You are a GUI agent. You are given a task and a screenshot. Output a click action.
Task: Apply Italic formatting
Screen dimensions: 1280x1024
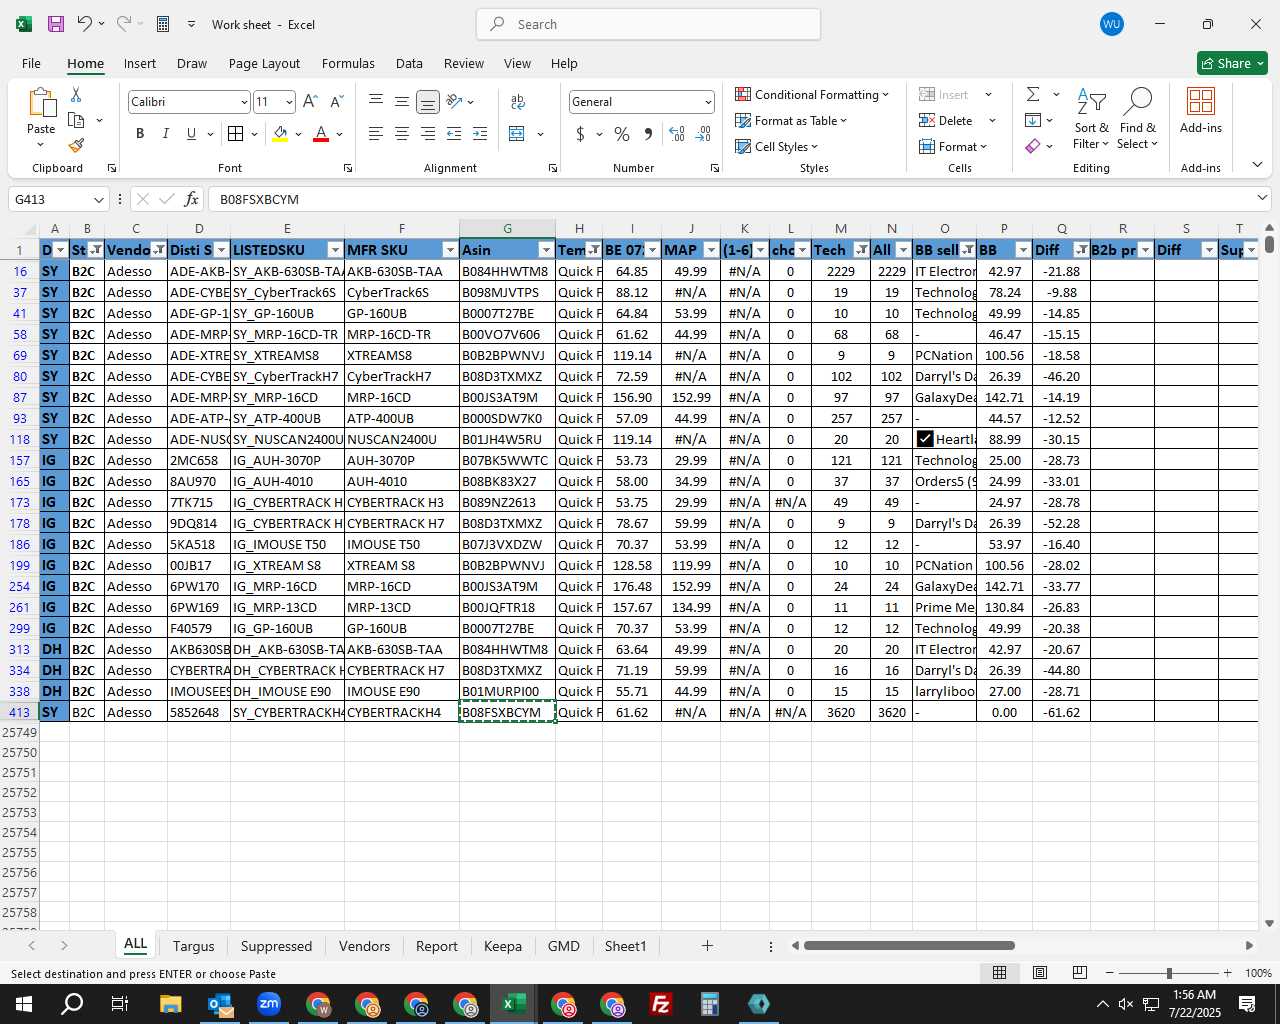point(166,134)
